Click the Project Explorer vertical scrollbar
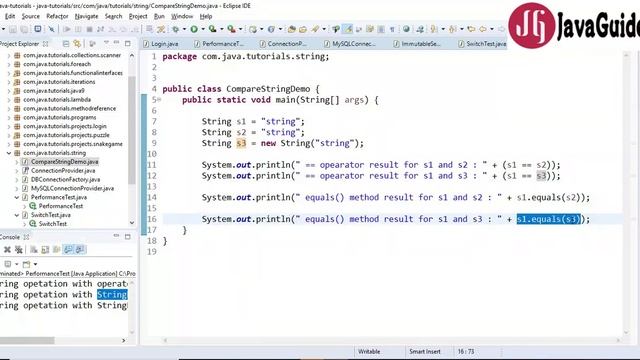This screenshot has height=360, width=640. pyautogui.click(x=131, y=130)
